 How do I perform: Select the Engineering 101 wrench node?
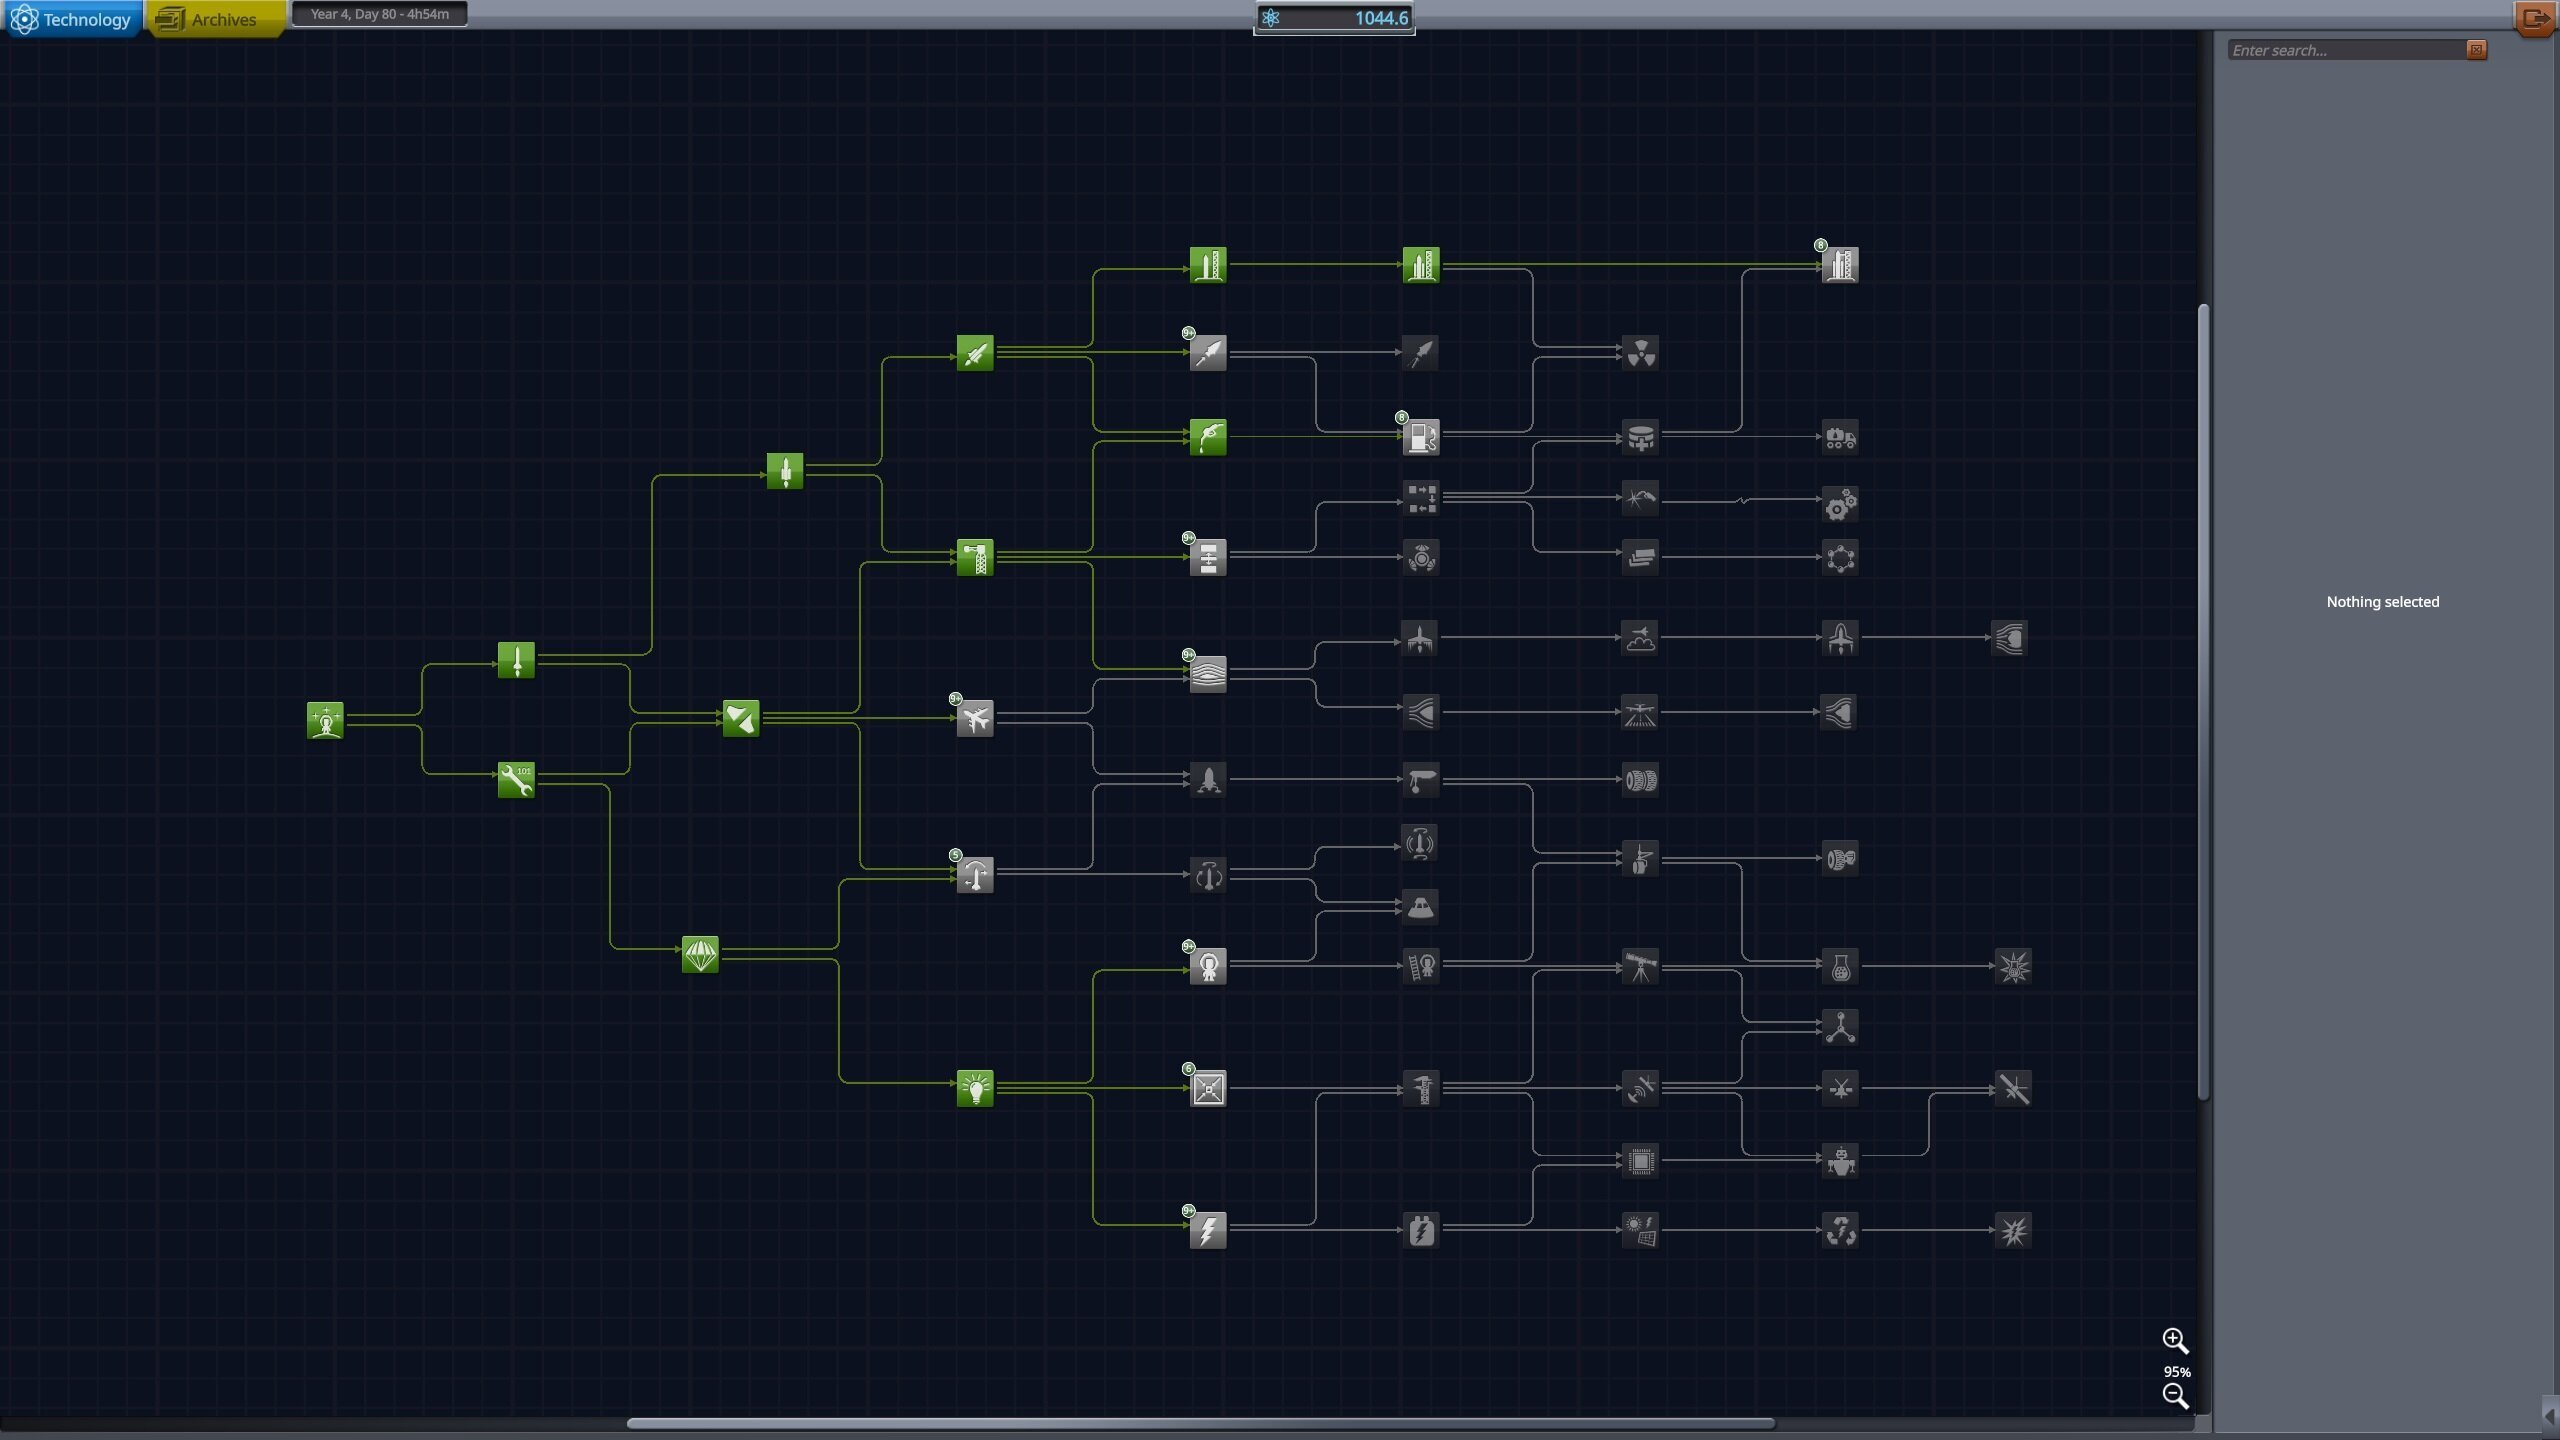pos(516,779)
